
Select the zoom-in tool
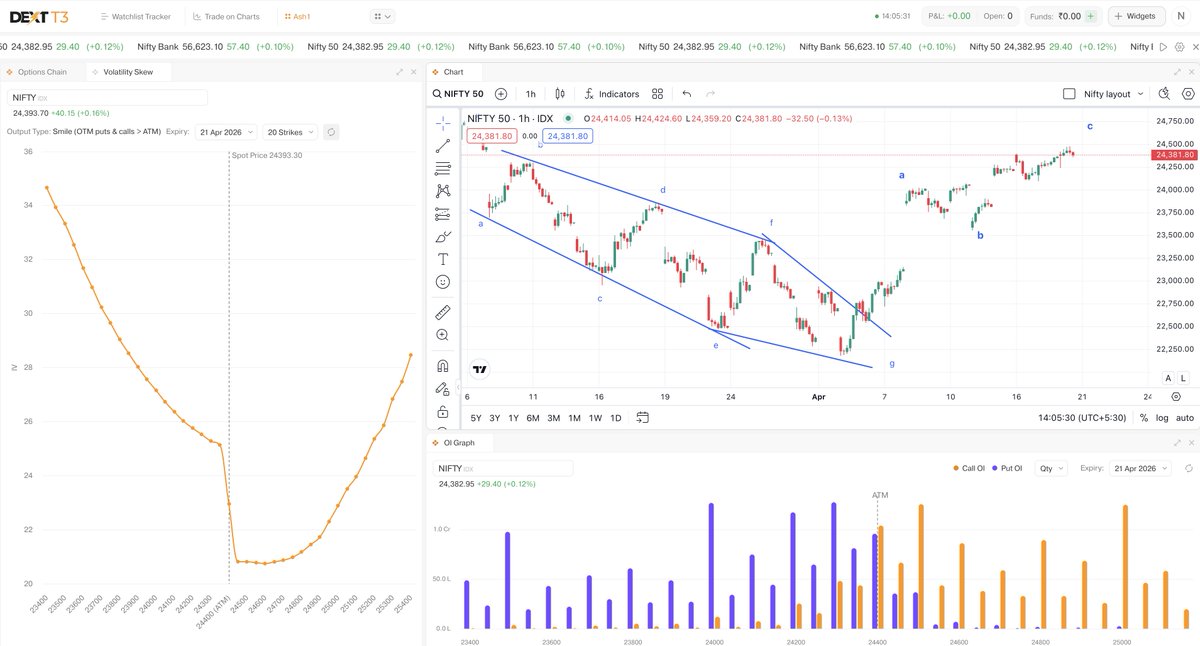tap(442, 335)
